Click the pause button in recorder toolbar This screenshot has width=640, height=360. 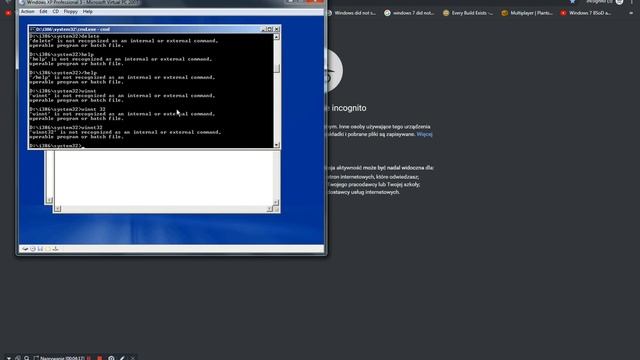coord(89,358)
